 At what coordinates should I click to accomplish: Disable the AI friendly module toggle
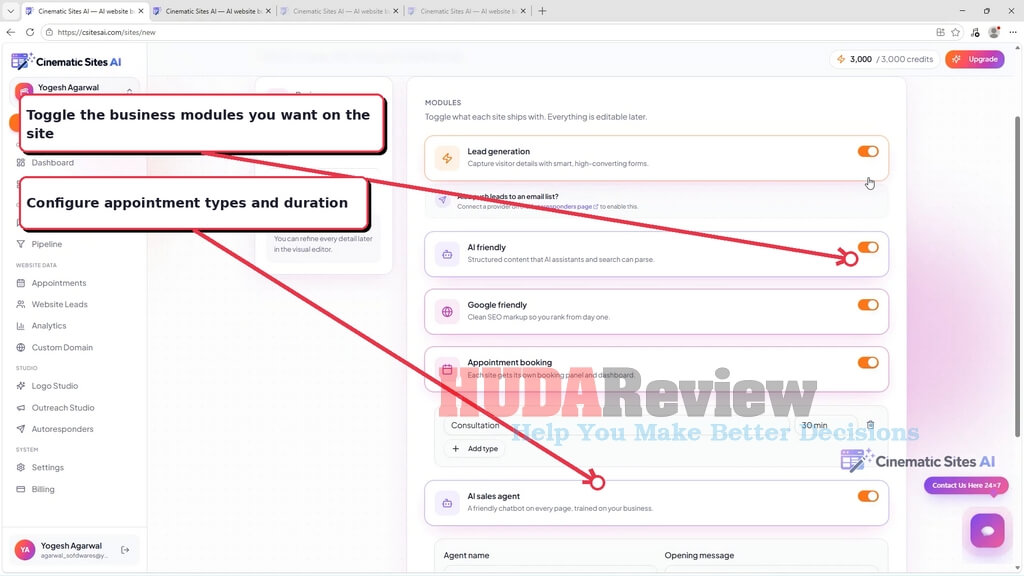pyautogui.click(x=868, y=248)
